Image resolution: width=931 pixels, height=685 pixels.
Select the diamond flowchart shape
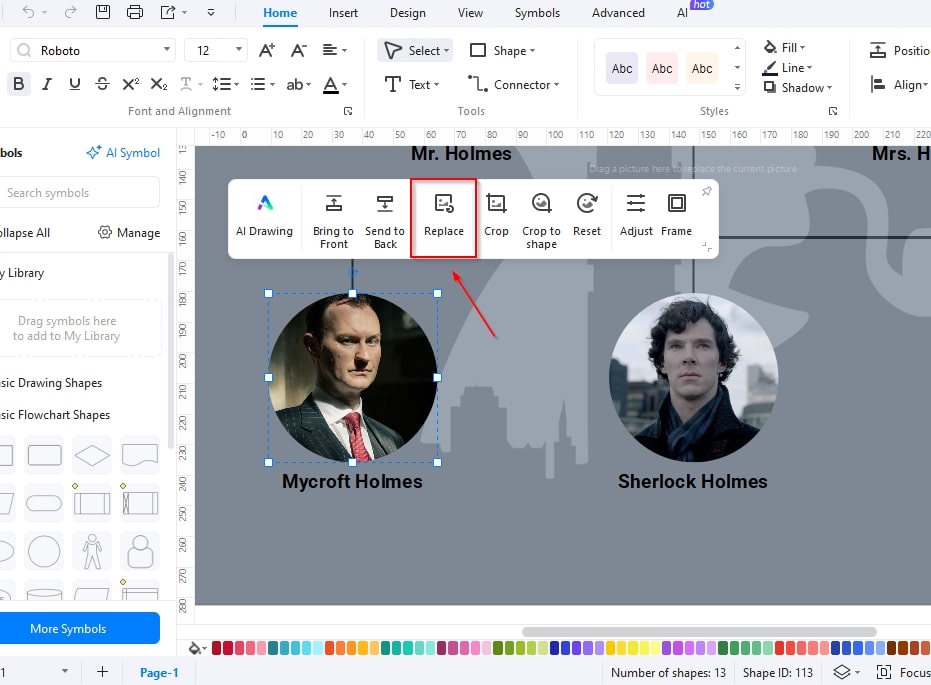click(x=92, y=455)
